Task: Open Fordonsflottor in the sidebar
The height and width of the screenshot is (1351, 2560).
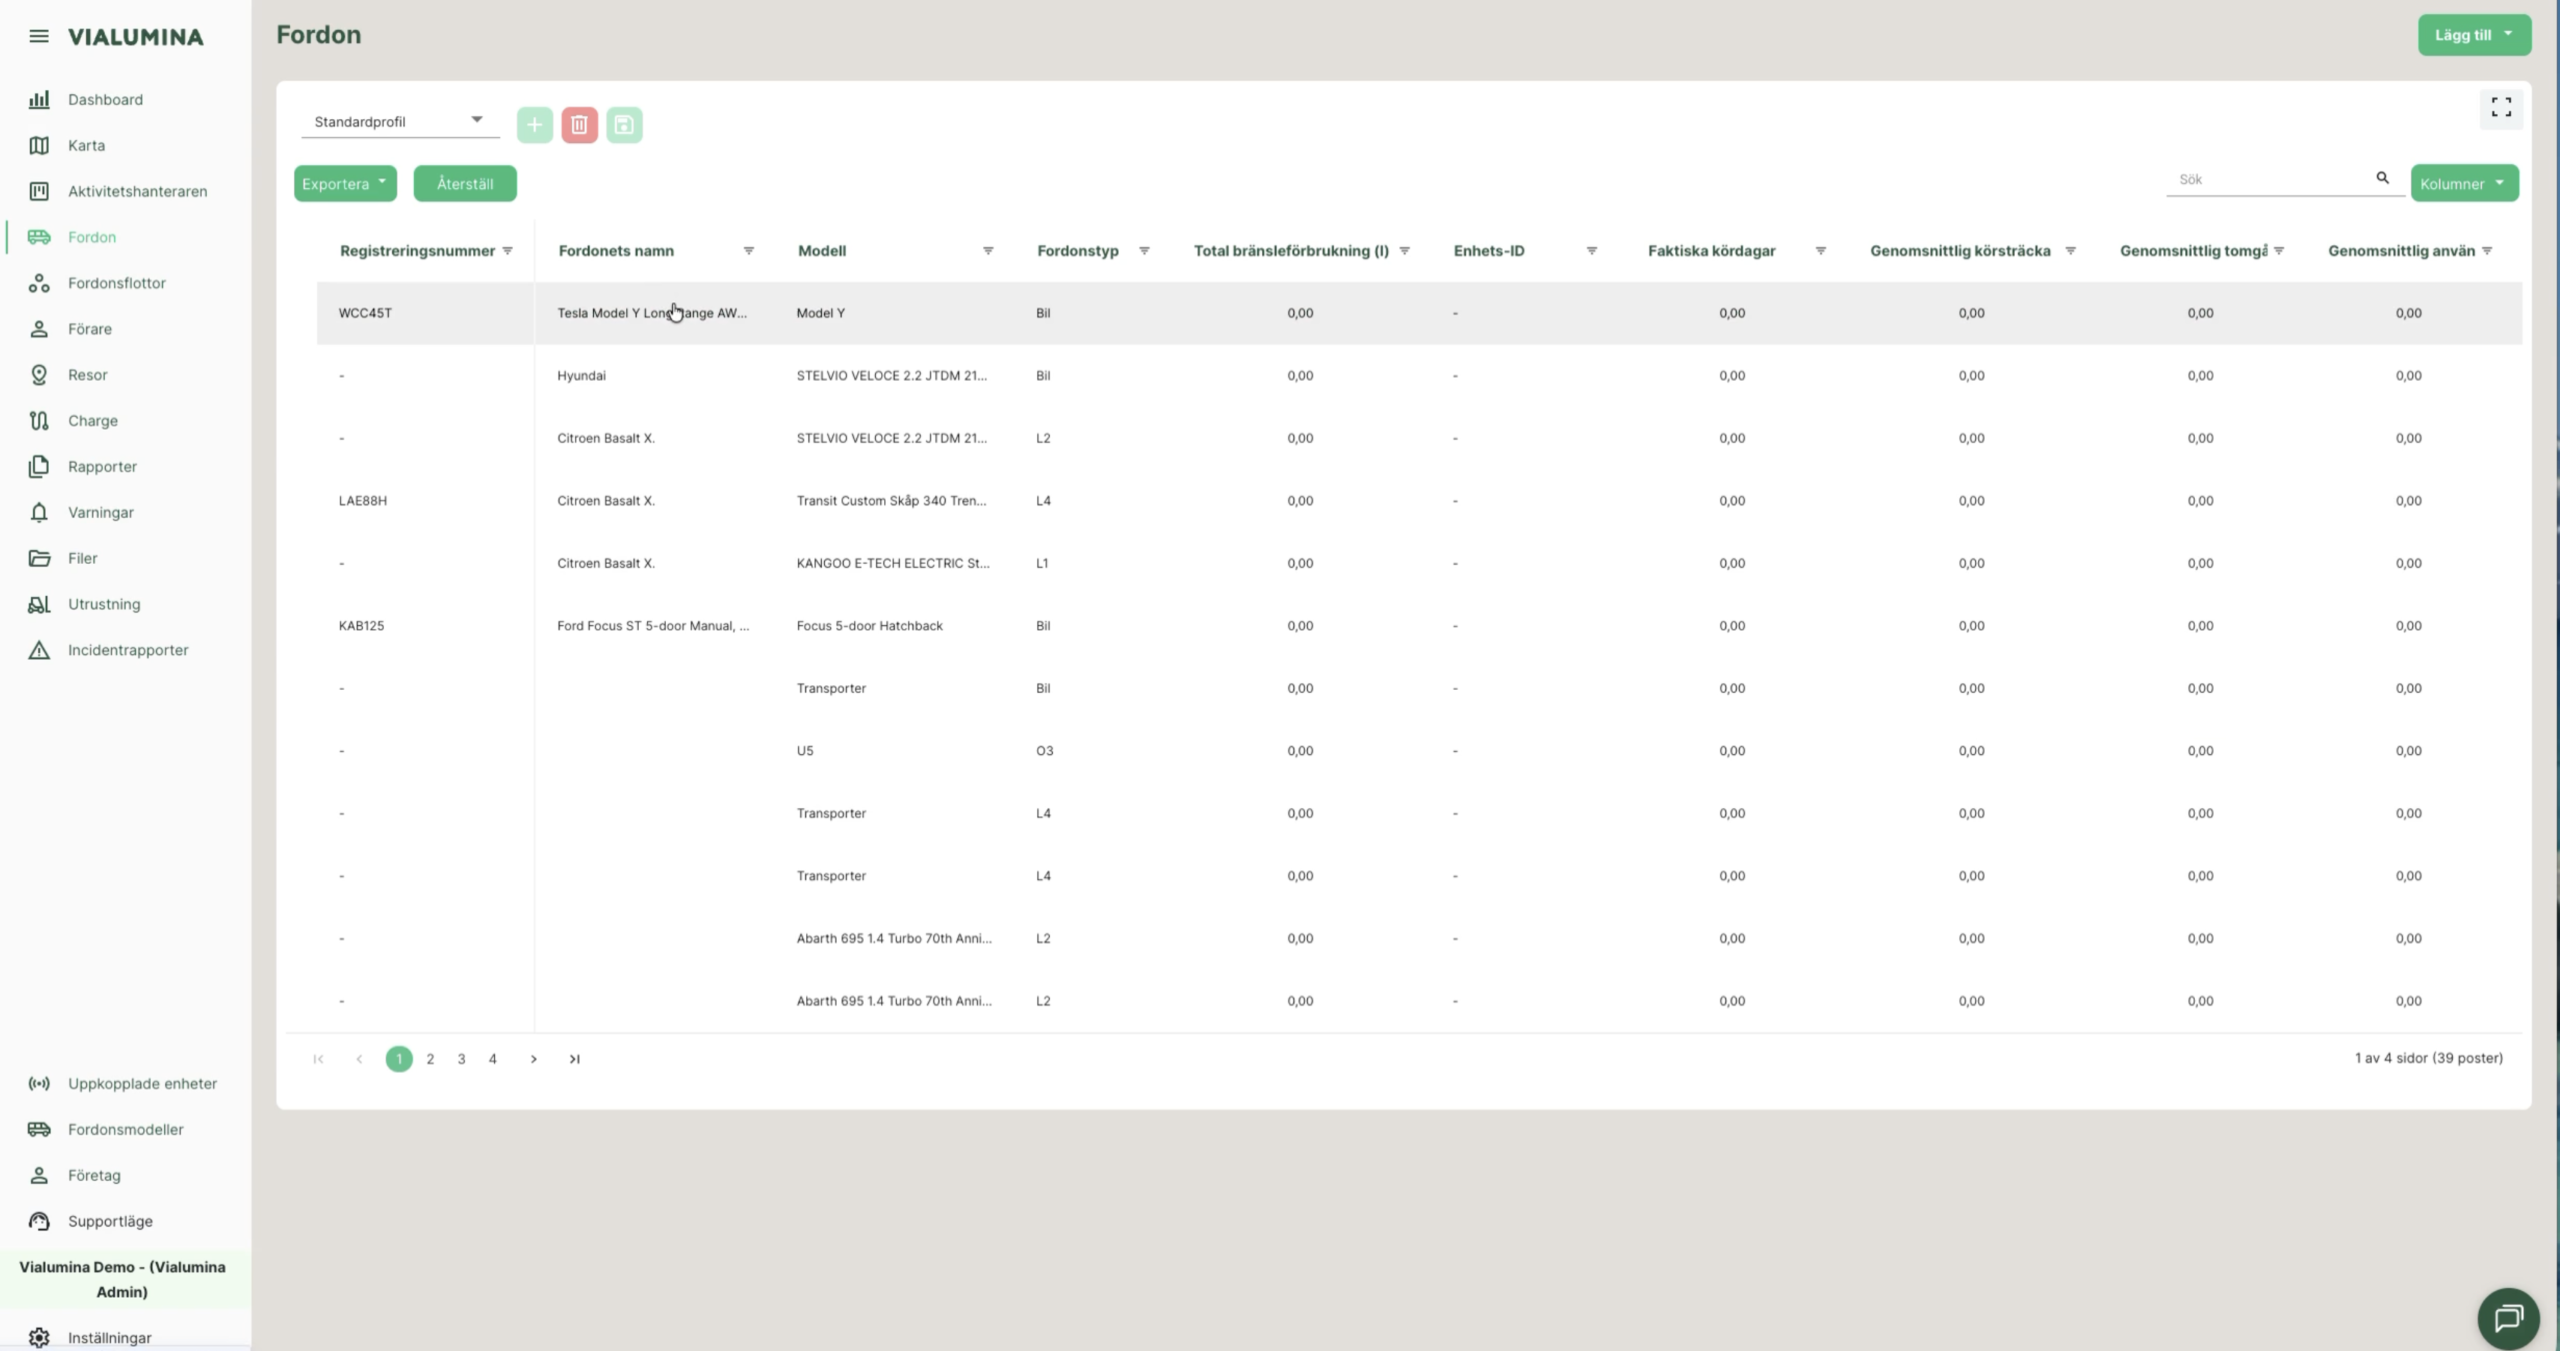Action: [x=116, y=283]
